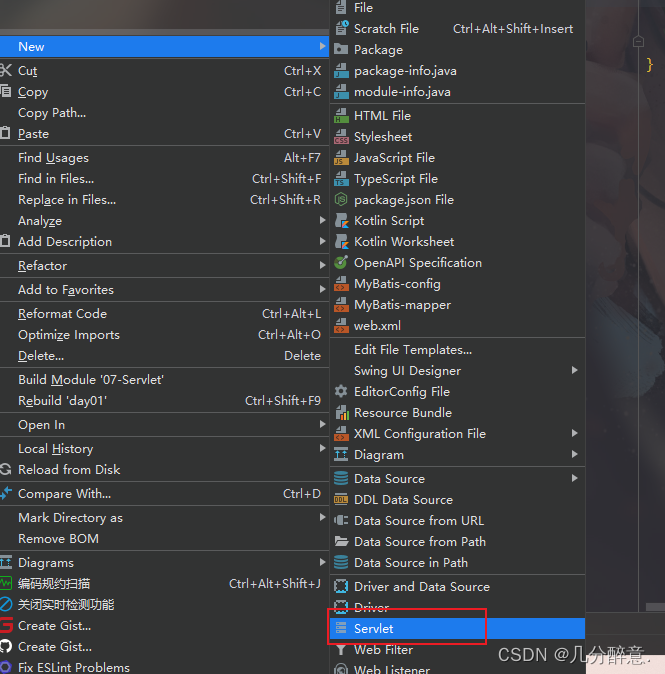
Task: Expand the Refactor submenu arrow
Action: pos(322,265)
